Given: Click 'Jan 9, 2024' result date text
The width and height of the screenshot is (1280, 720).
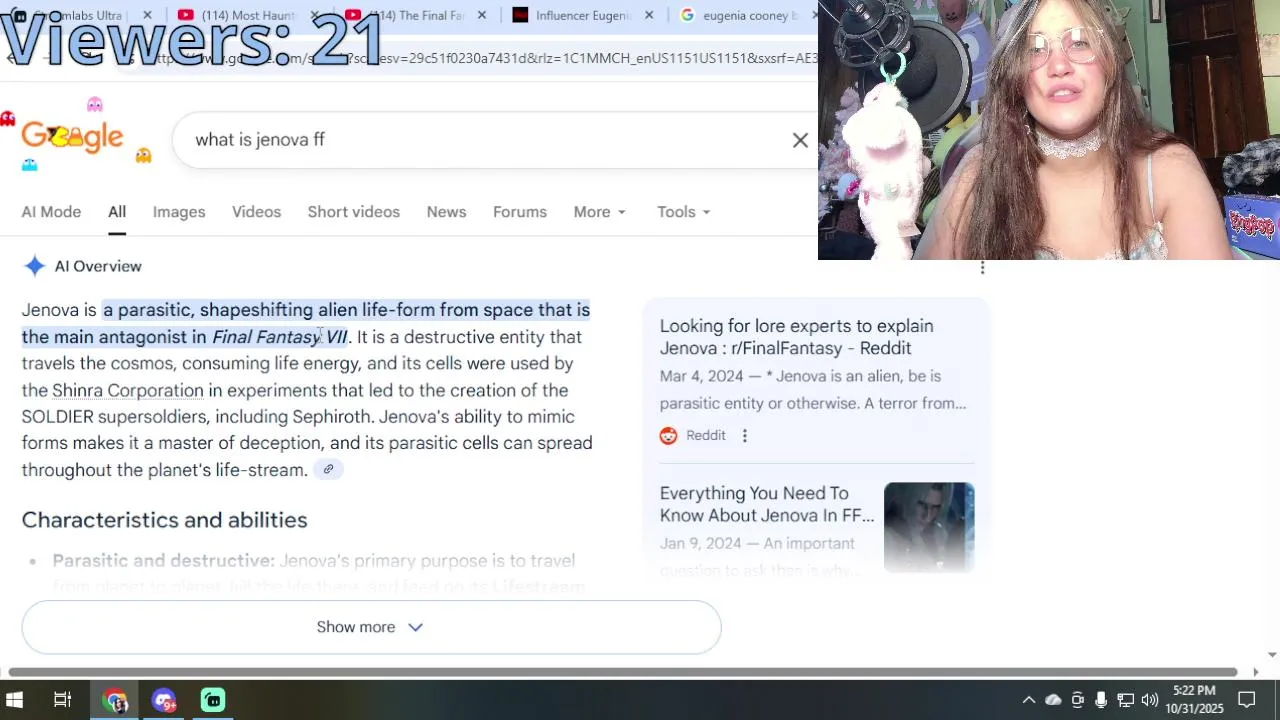Looking at the screenshot, I should (x=700, y=543).
